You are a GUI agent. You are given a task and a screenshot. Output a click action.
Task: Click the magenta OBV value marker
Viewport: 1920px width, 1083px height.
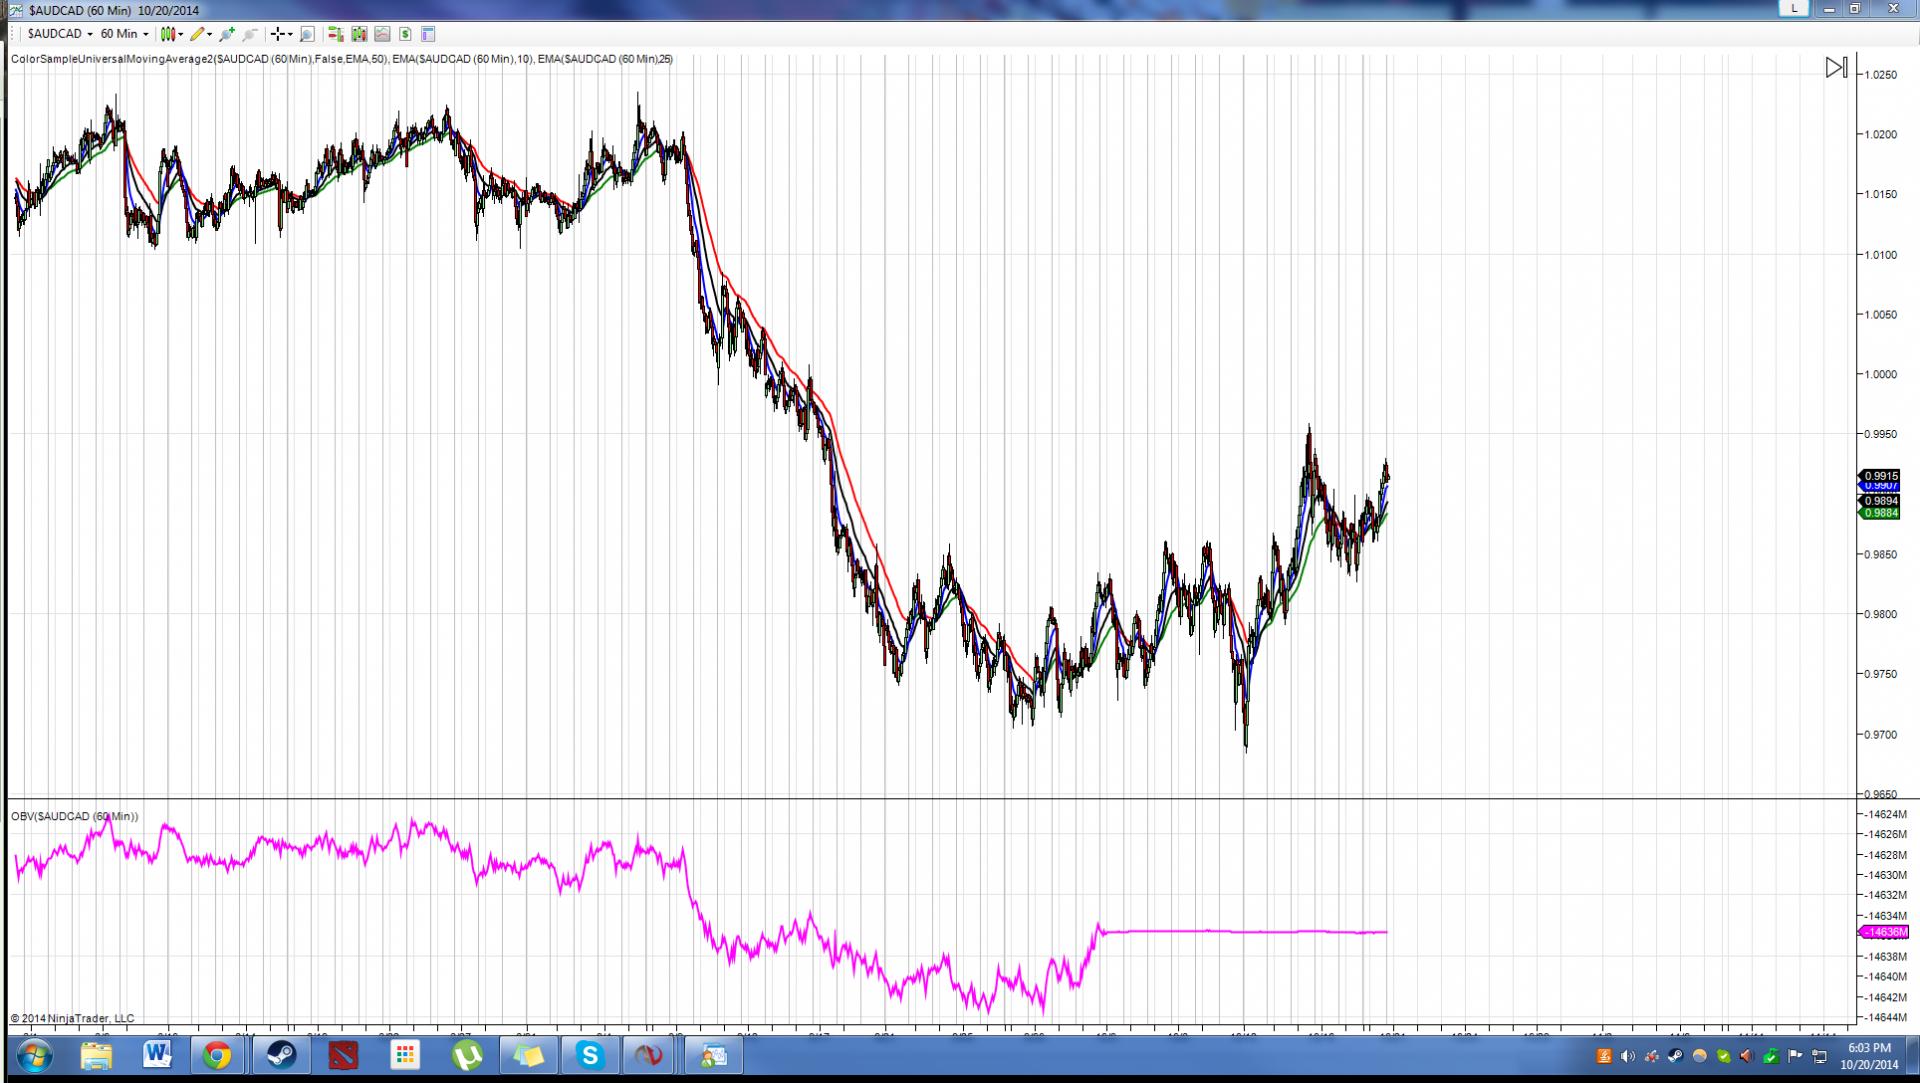pyautogui.click(x=1884, y=932)
